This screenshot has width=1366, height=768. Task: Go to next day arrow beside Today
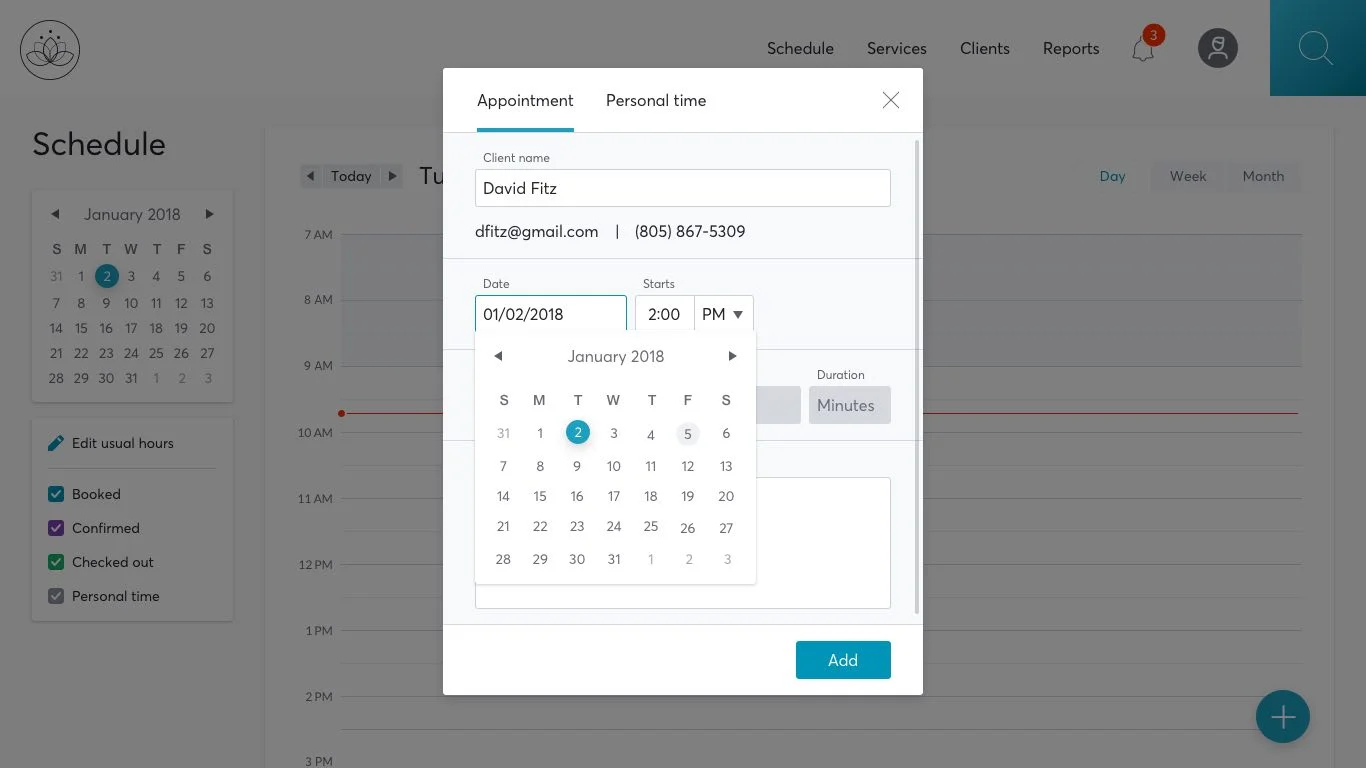click(393, 176)
